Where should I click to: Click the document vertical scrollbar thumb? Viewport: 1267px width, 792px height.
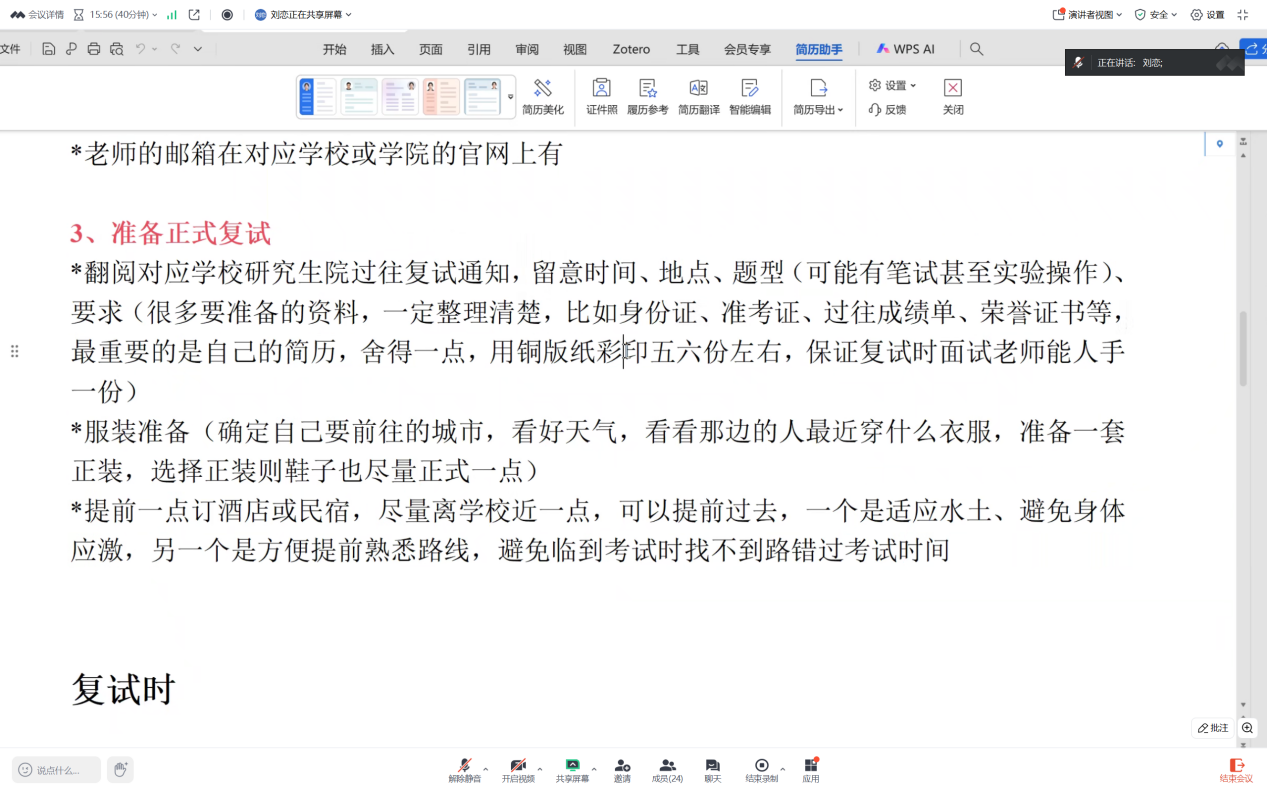[x=1243, y=348]
